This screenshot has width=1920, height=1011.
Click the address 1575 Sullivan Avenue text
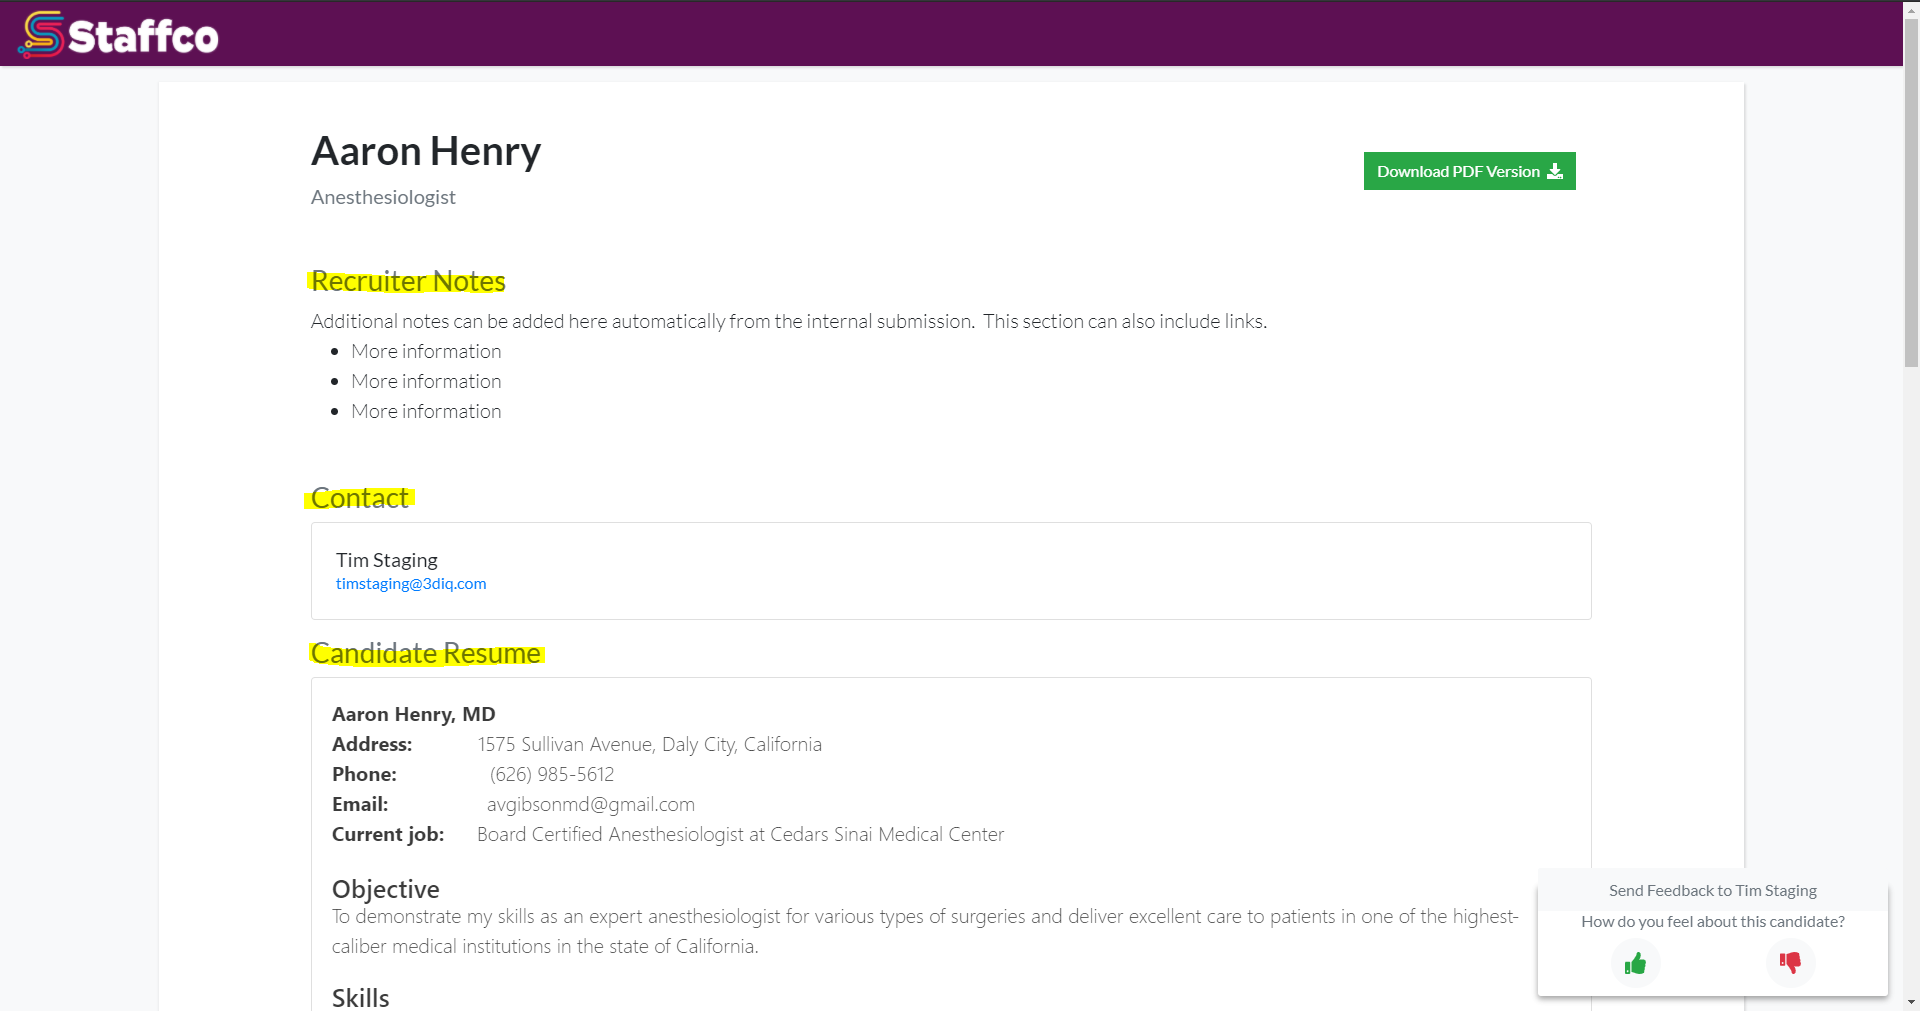[x=650, y=744]
